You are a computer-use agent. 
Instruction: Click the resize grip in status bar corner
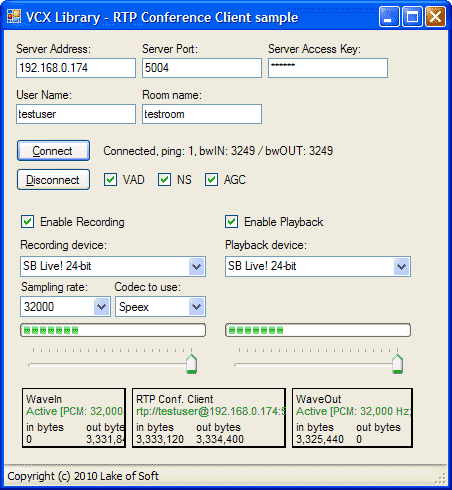(x=441, y=478)
